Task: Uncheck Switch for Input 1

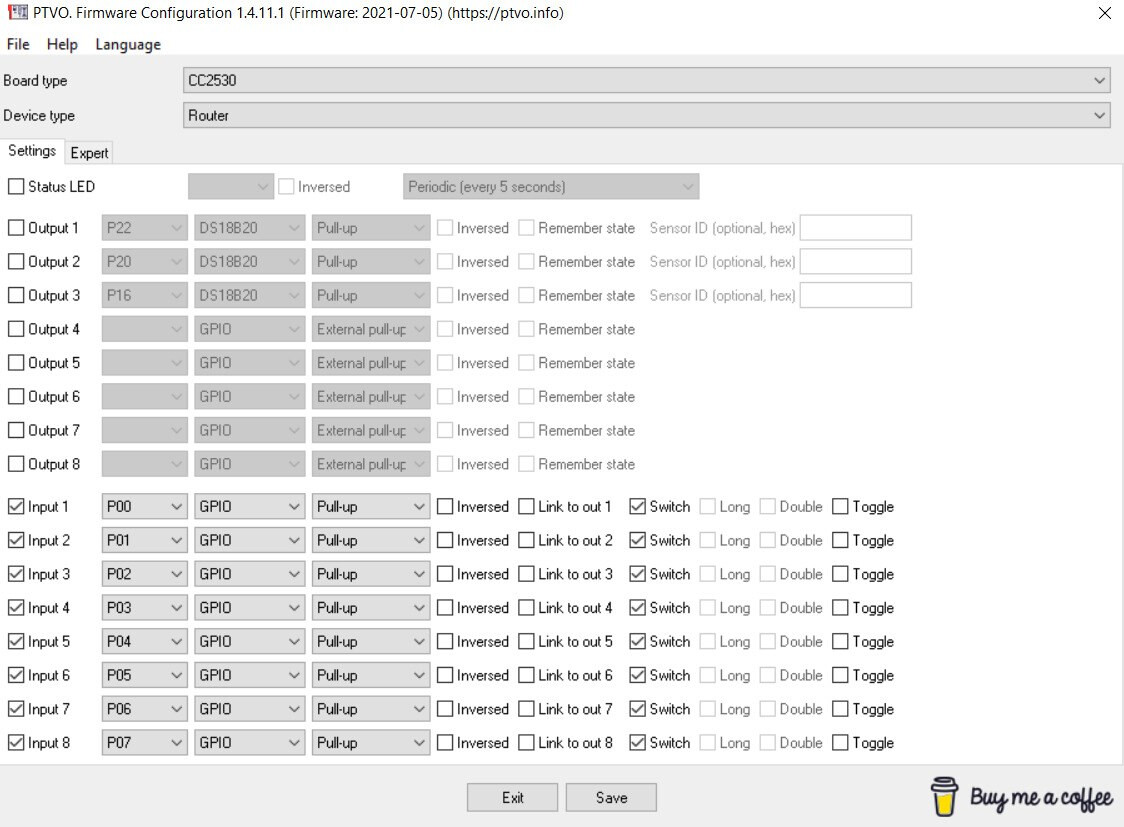Action: pos(637,507)
